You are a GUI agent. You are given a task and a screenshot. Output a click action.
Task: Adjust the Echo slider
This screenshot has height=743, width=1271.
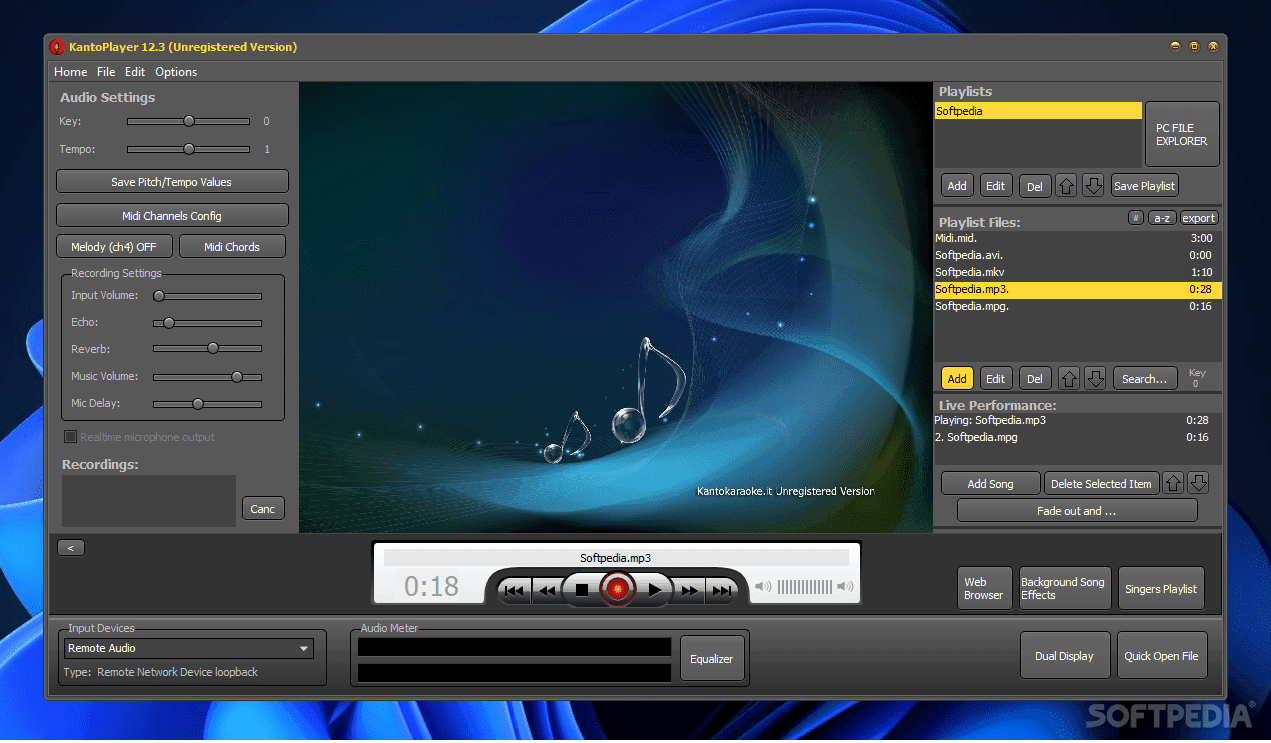[207, 323]
